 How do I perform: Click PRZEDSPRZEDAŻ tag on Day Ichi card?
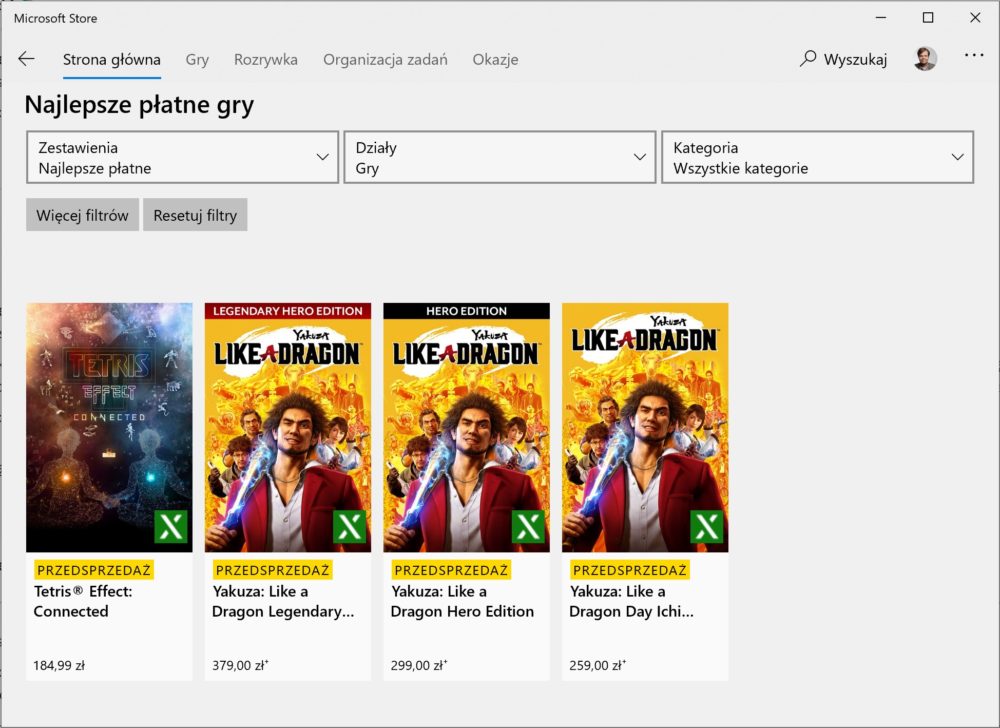click(629, 570)
